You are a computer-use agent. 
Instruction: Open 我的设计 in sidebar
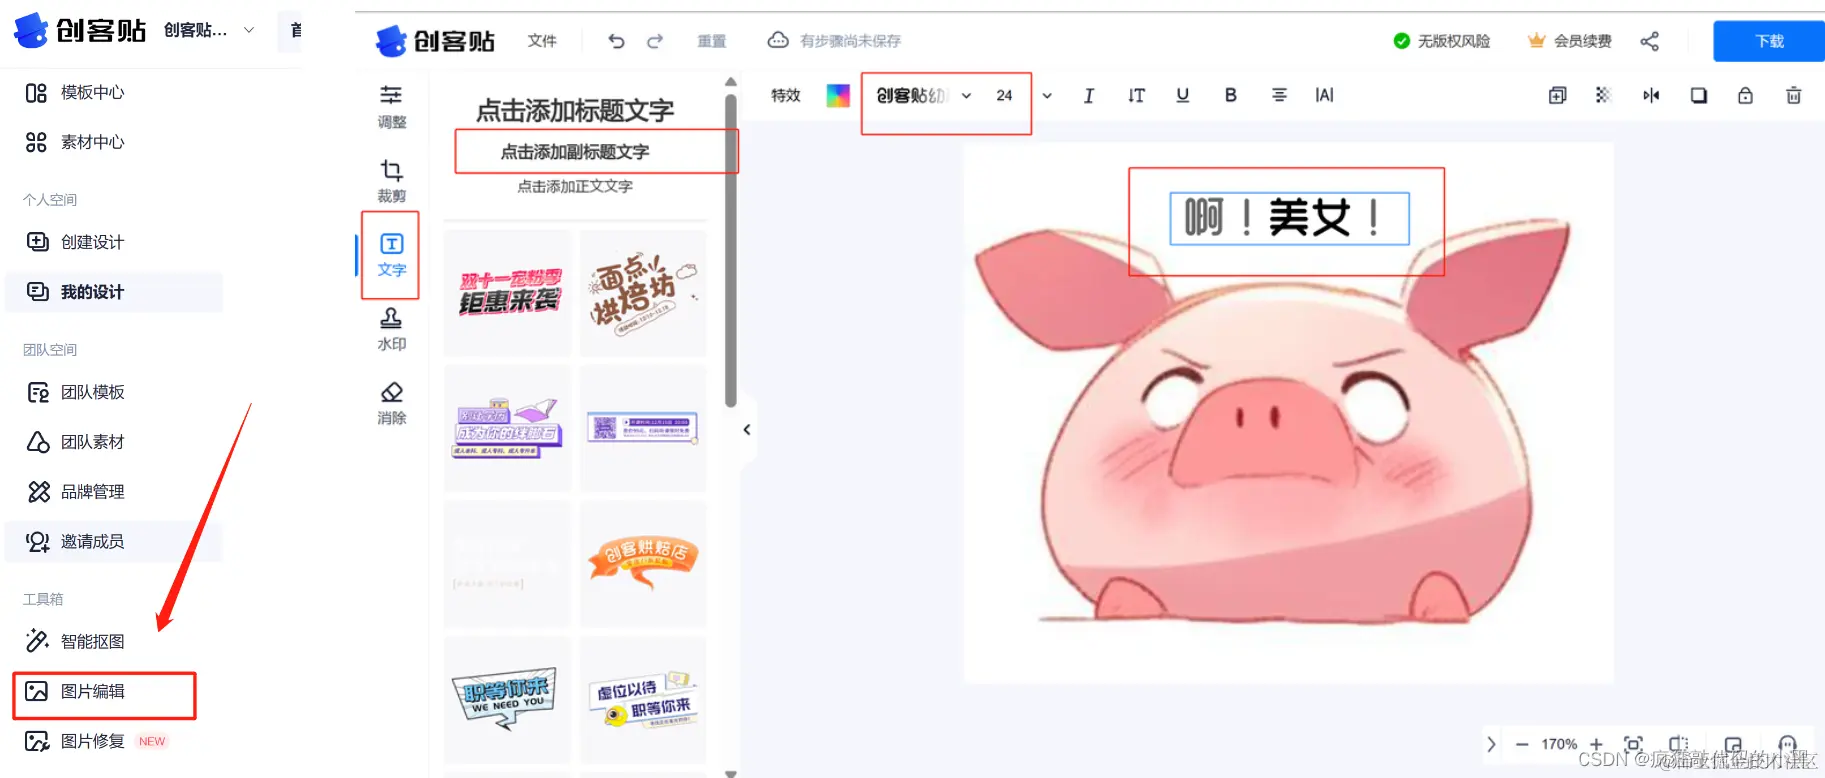click(x=114, y=292)
